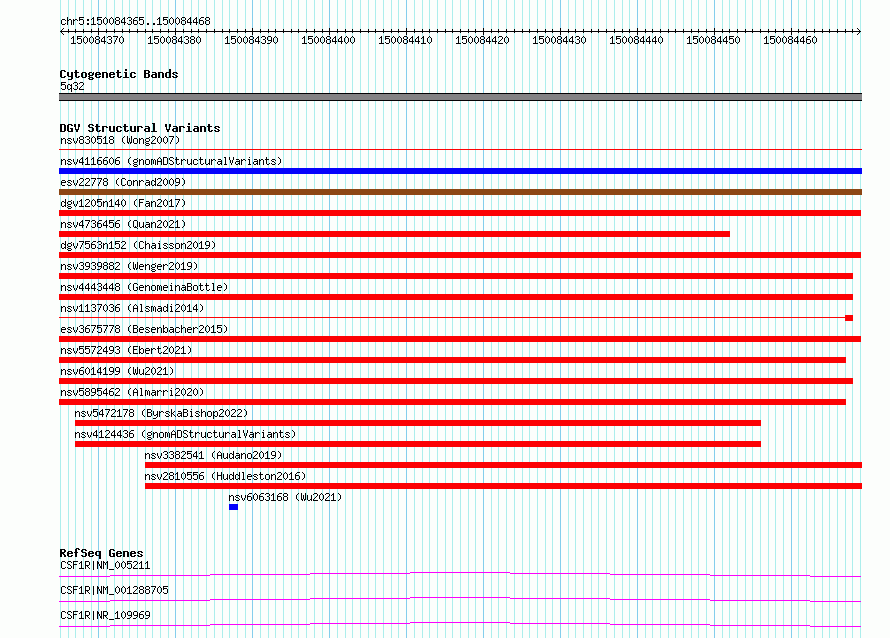
Task: Open nsv3382541 (Audano2019) variant
Action: click(213, 455)
